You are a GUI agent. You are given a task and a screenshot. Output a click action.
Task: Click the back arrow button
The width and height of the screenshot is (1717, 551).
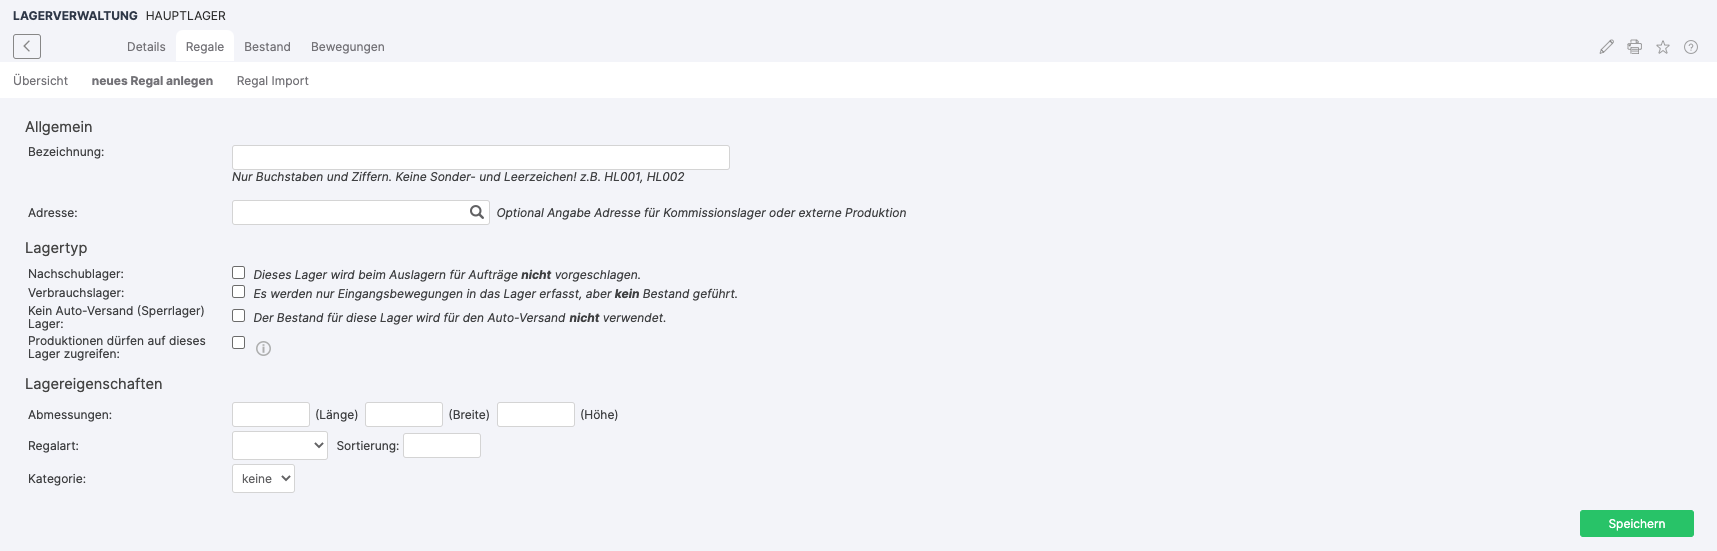click(27, 46)
